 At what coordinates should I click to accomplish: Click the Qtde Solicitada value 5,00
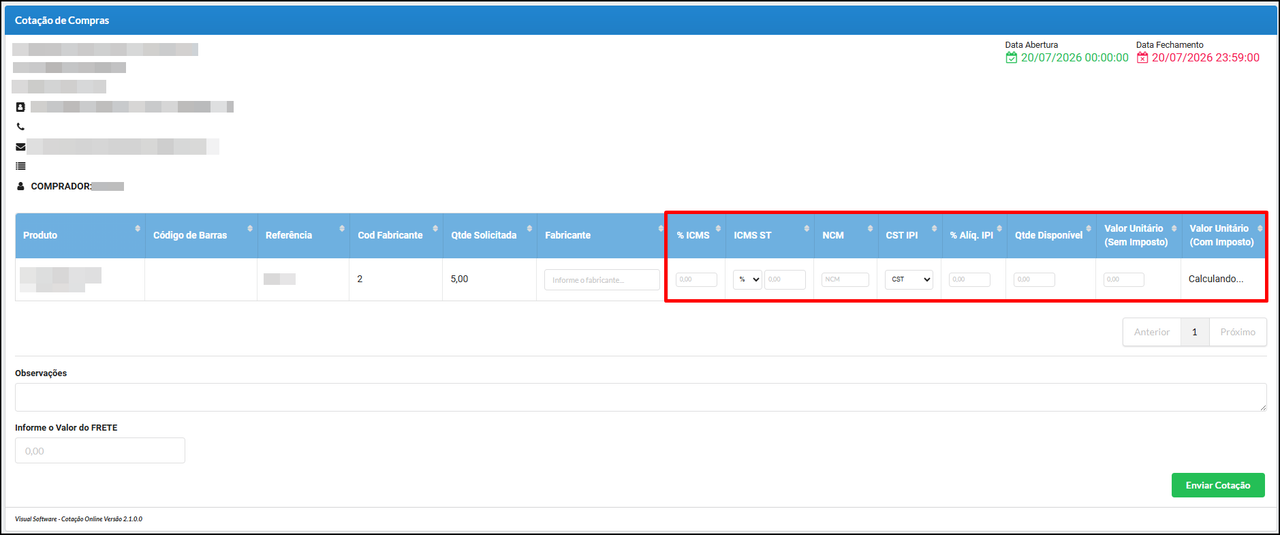click(x=459, y=279)
